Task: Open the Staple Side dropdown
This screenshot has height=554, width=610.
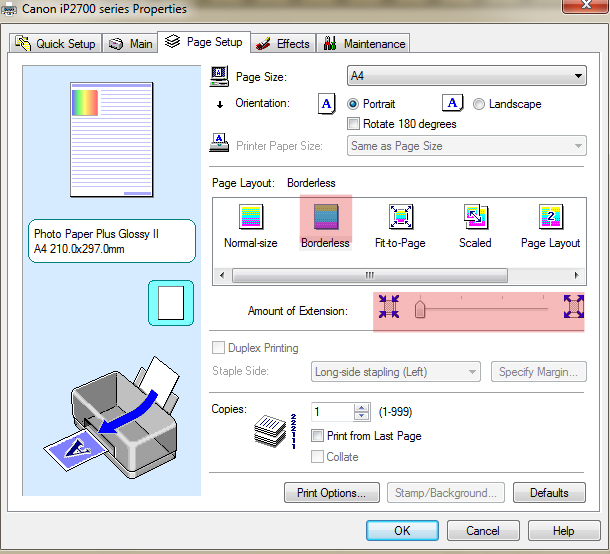Action: [396, 372]
